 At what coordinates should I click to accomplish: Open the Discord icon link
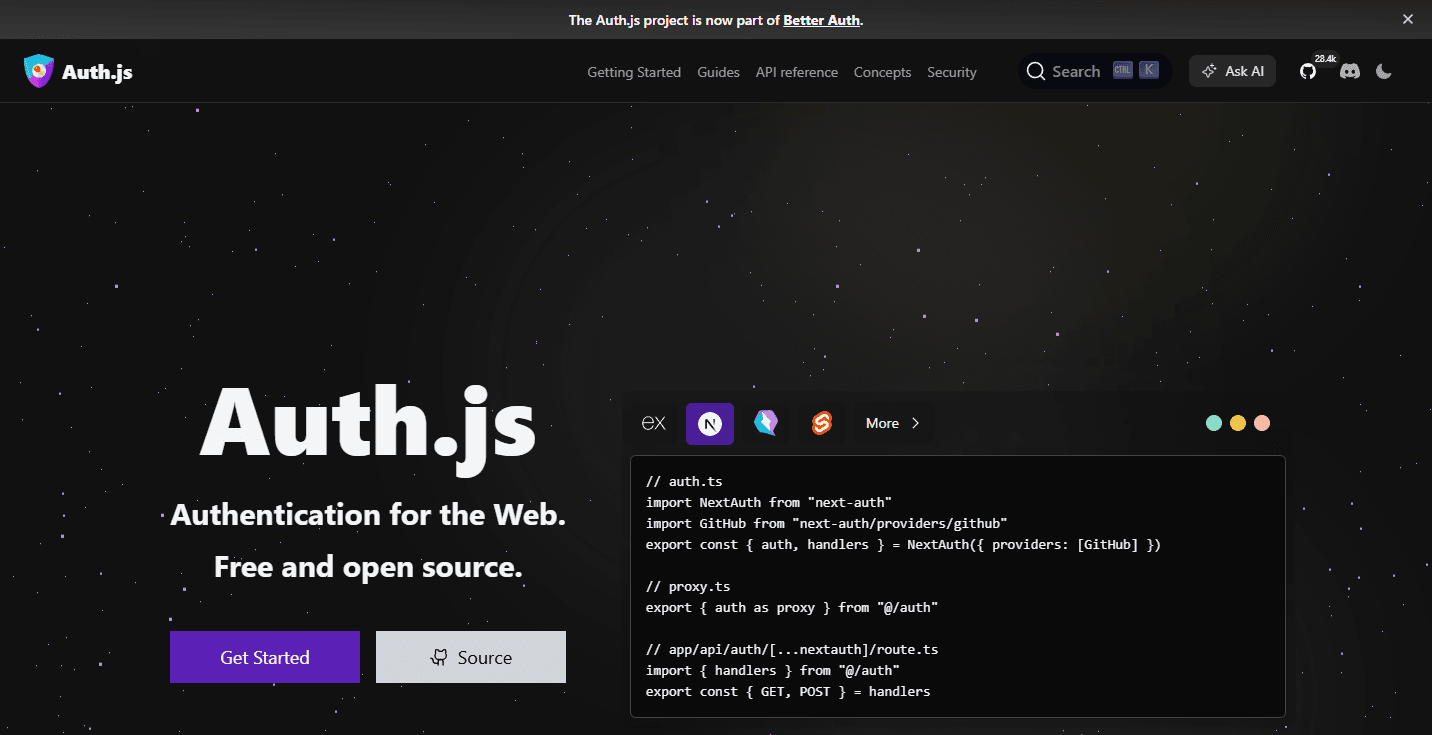(x=1350, y=71)
